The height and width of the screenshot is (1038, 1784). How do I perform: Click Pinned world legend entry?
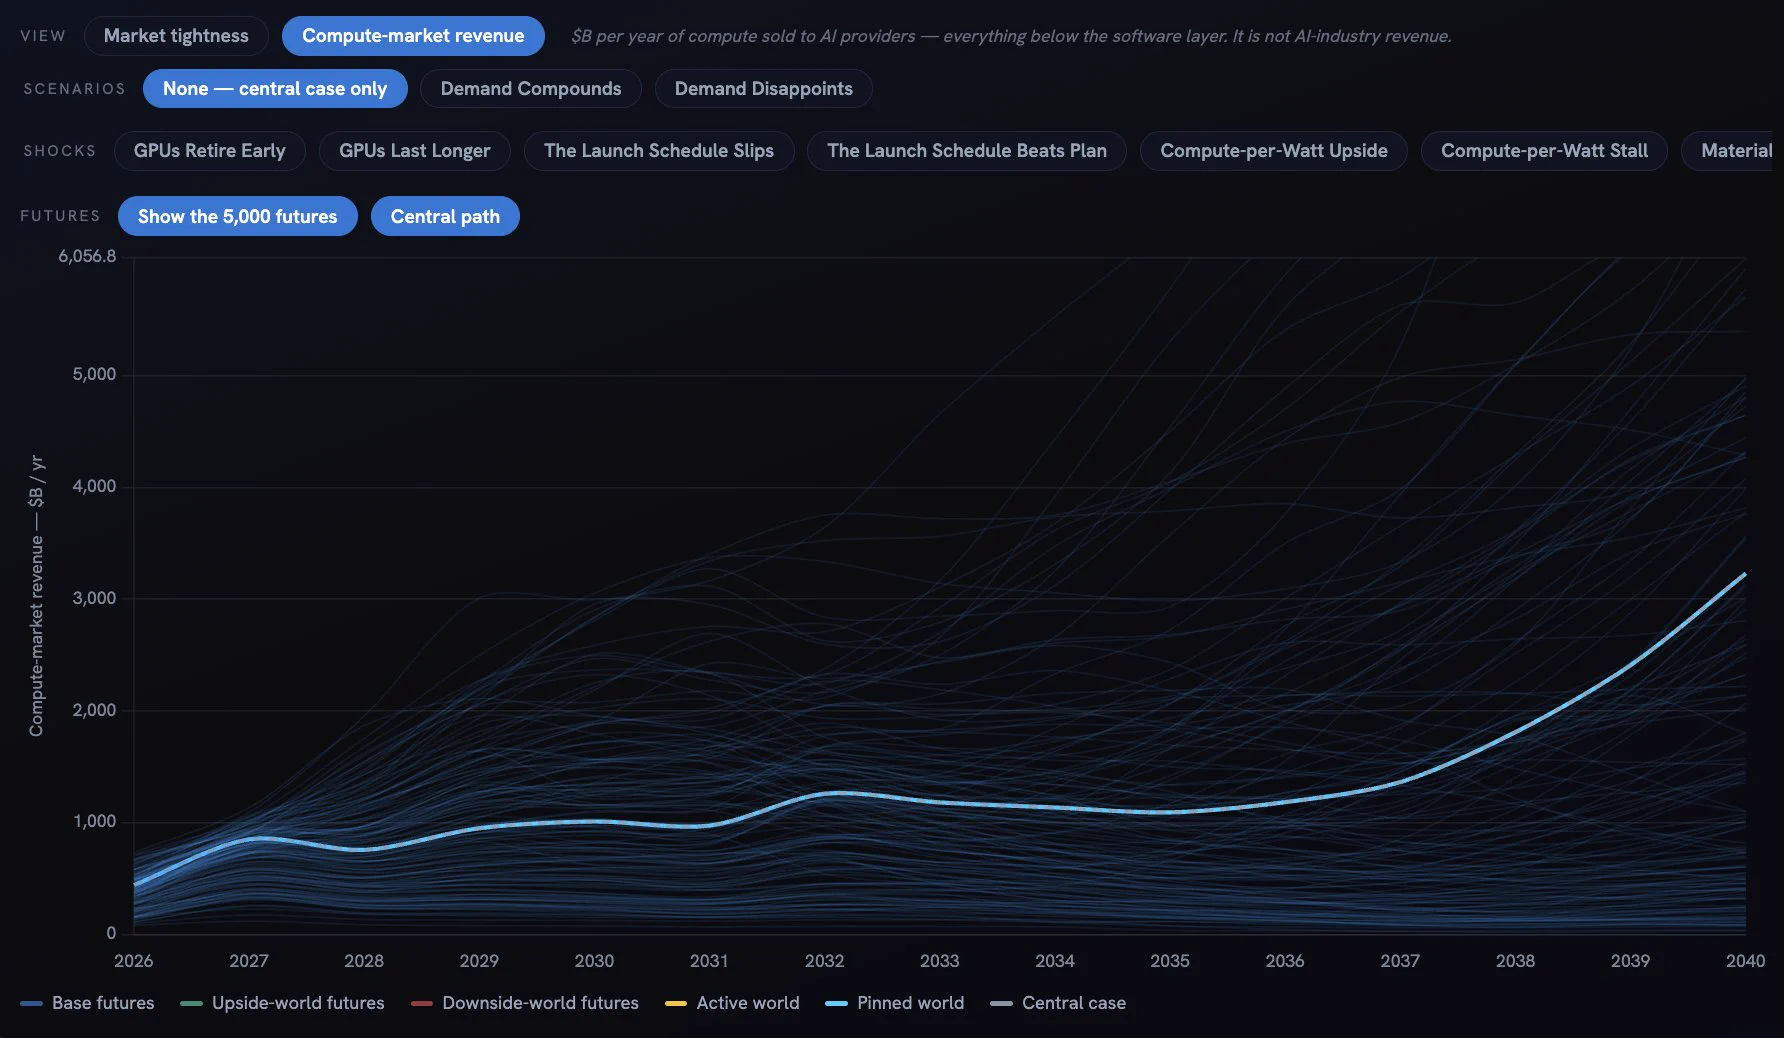click(895, 1003)
